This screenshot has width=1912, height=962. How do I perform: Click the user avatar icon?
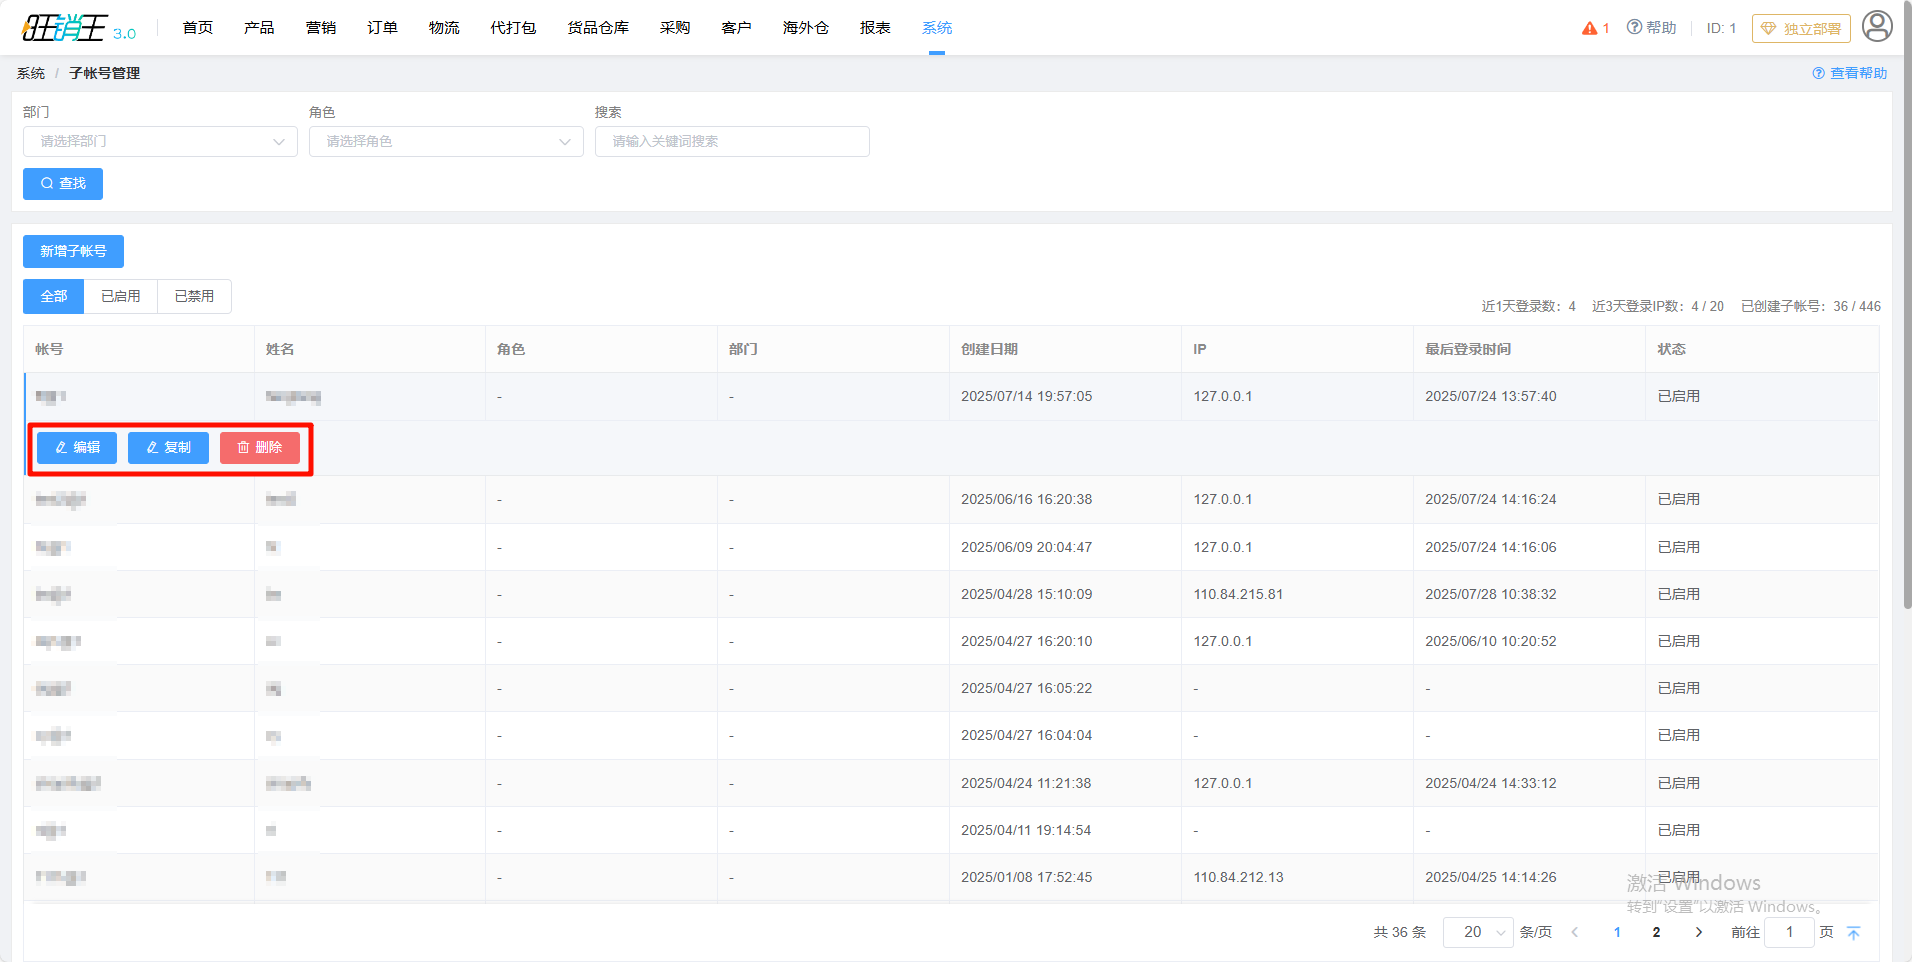pos(1877,27)
